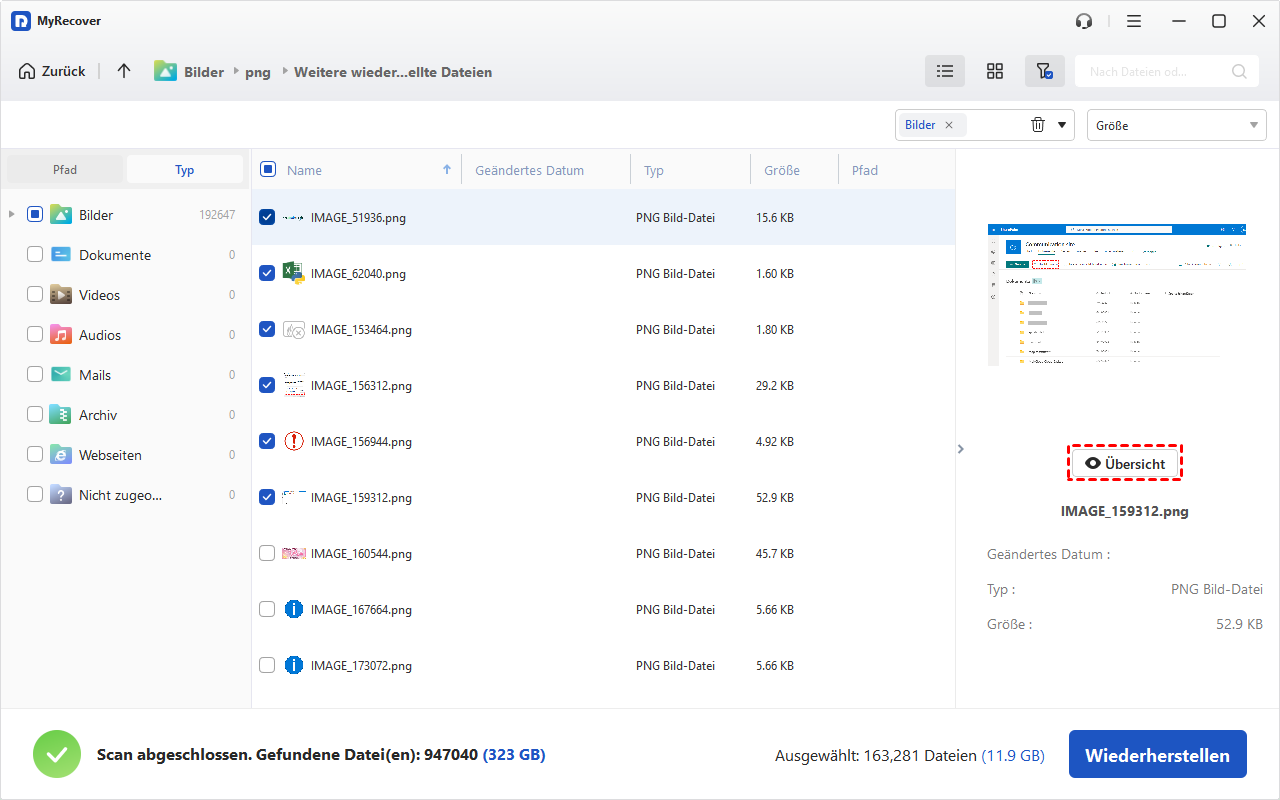Click the support headset icon

[x=1084, y=21]
